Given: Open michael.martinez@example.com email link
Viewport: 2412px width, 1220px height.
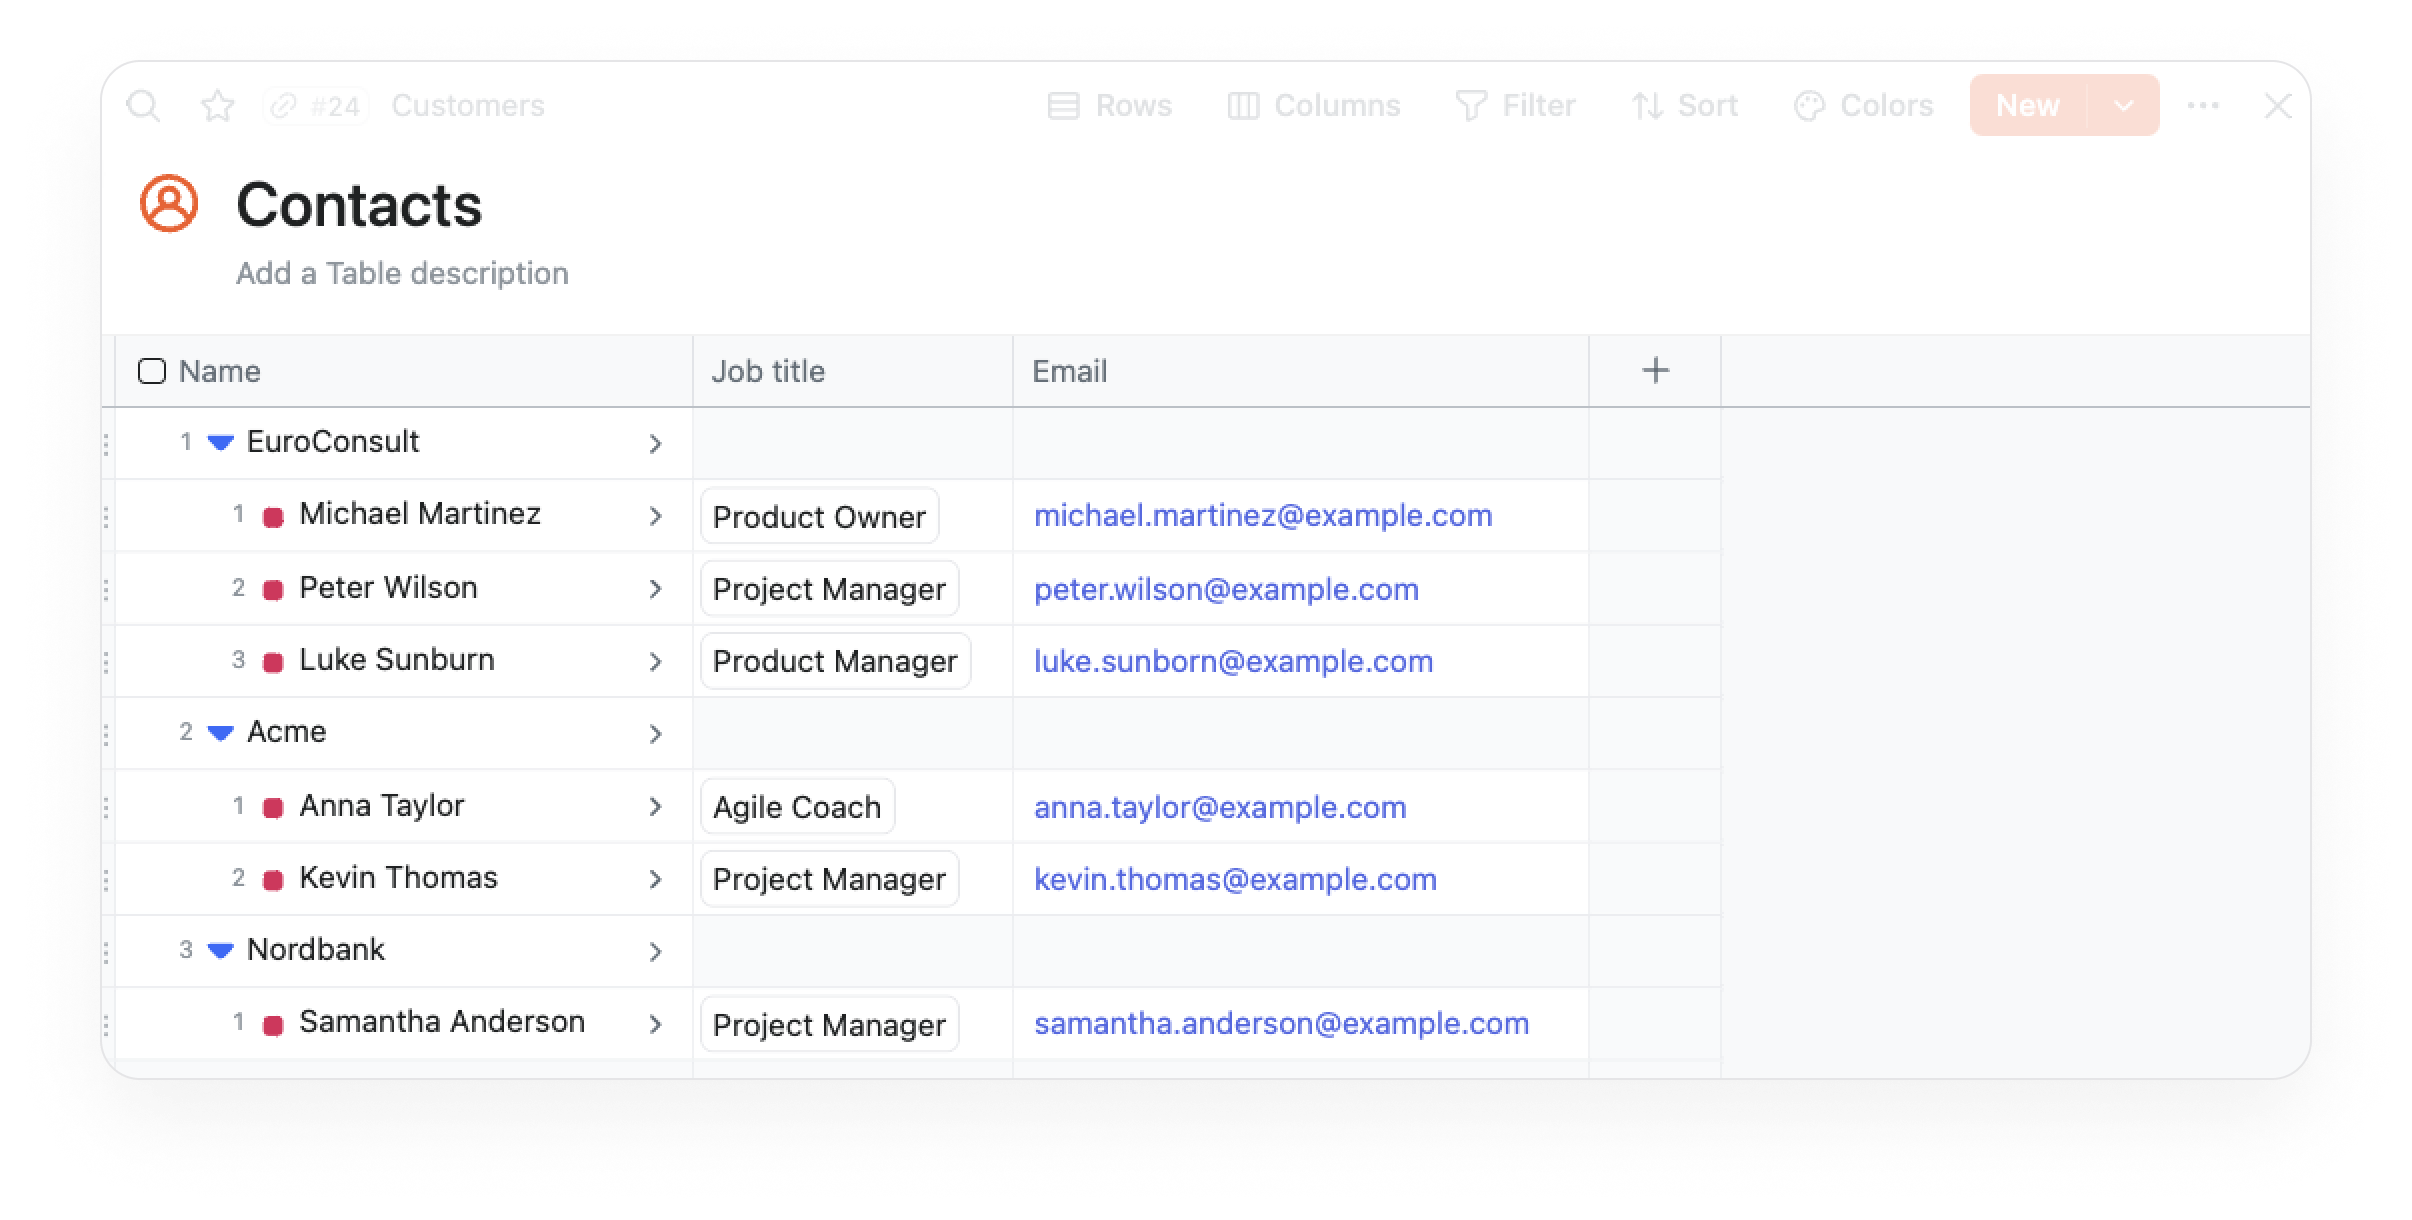Looking at the screenshot, I should coord(1263,515).
